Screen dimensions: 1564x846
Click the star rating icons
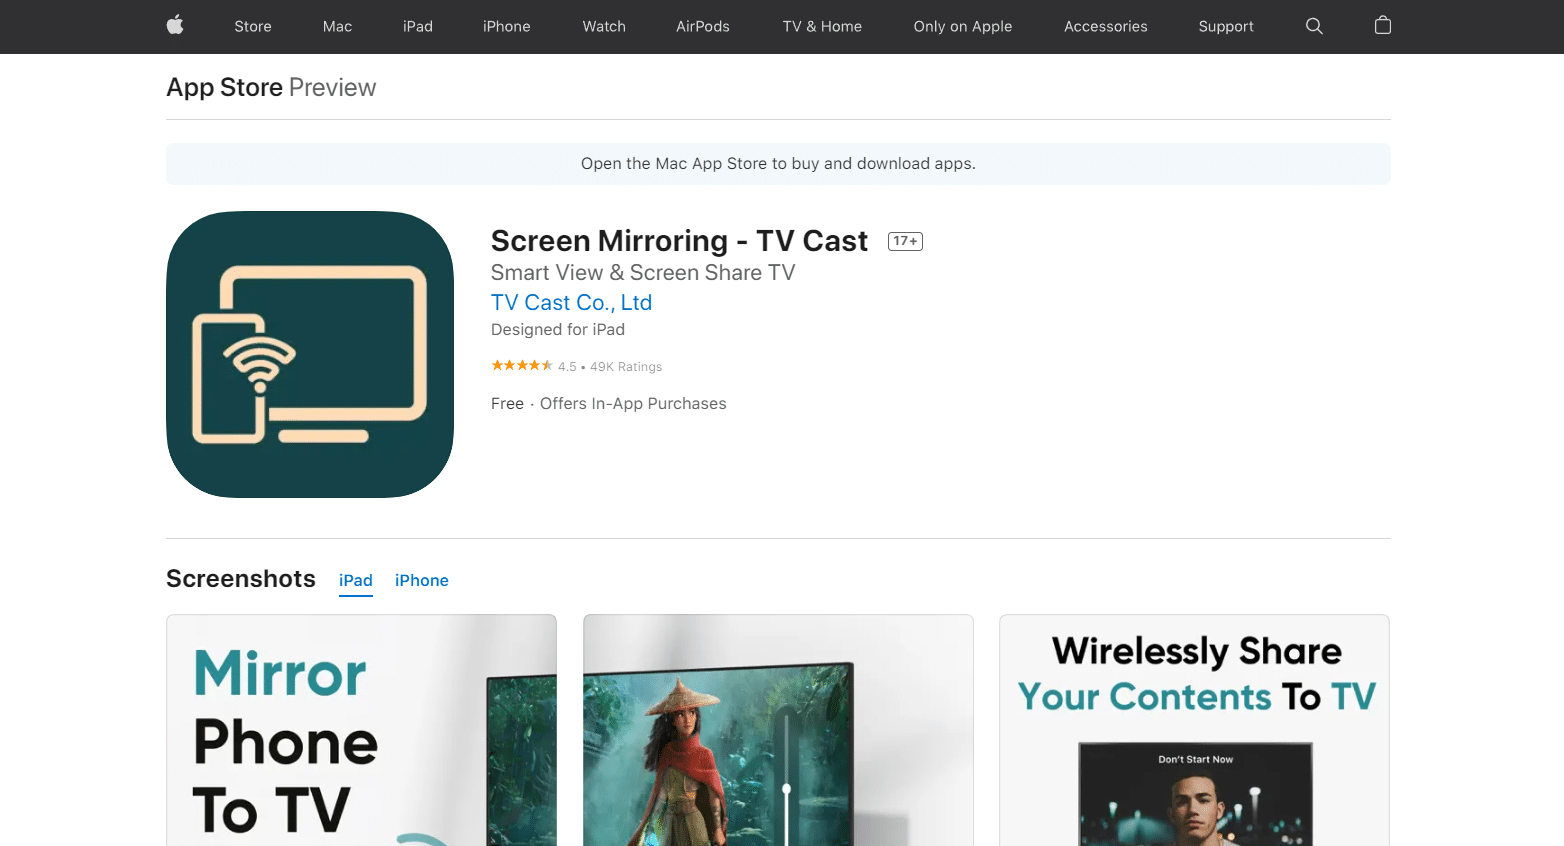(x=521, y=366)
